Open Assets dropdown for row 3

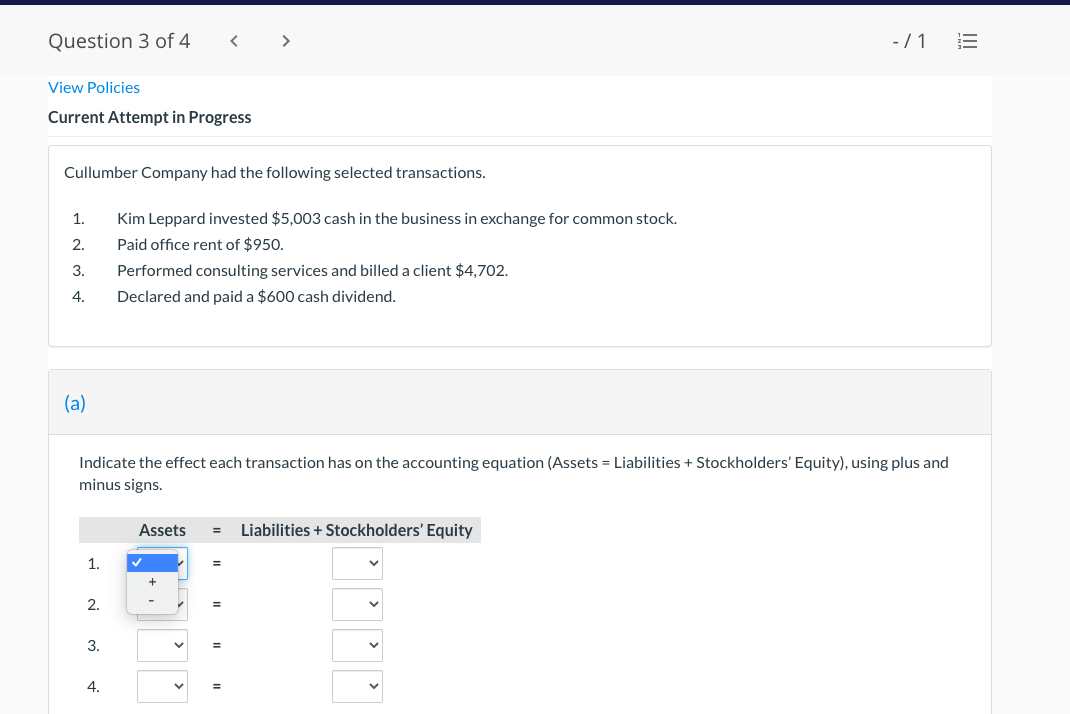click(162, 645)
